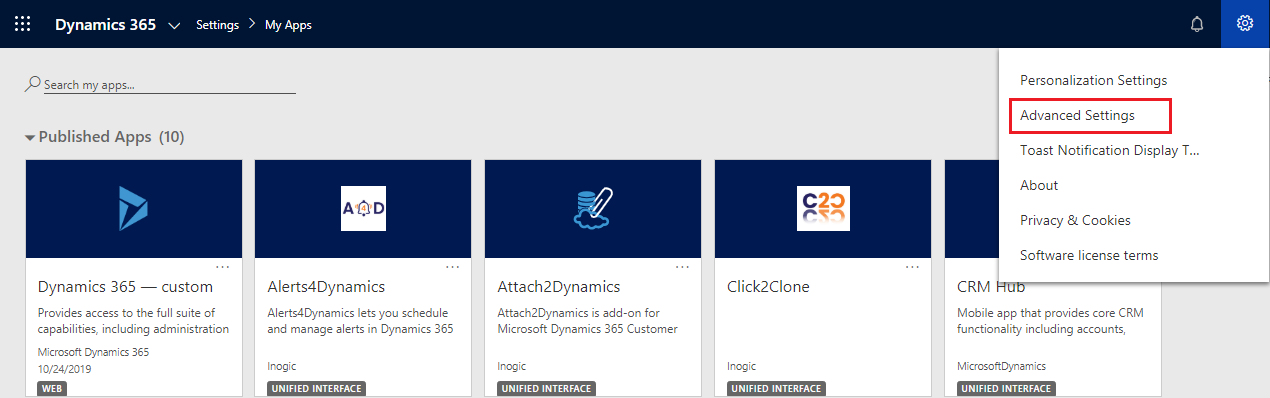
Task: Open the app launcher waffle icon
Action: [x=22, y=24]
